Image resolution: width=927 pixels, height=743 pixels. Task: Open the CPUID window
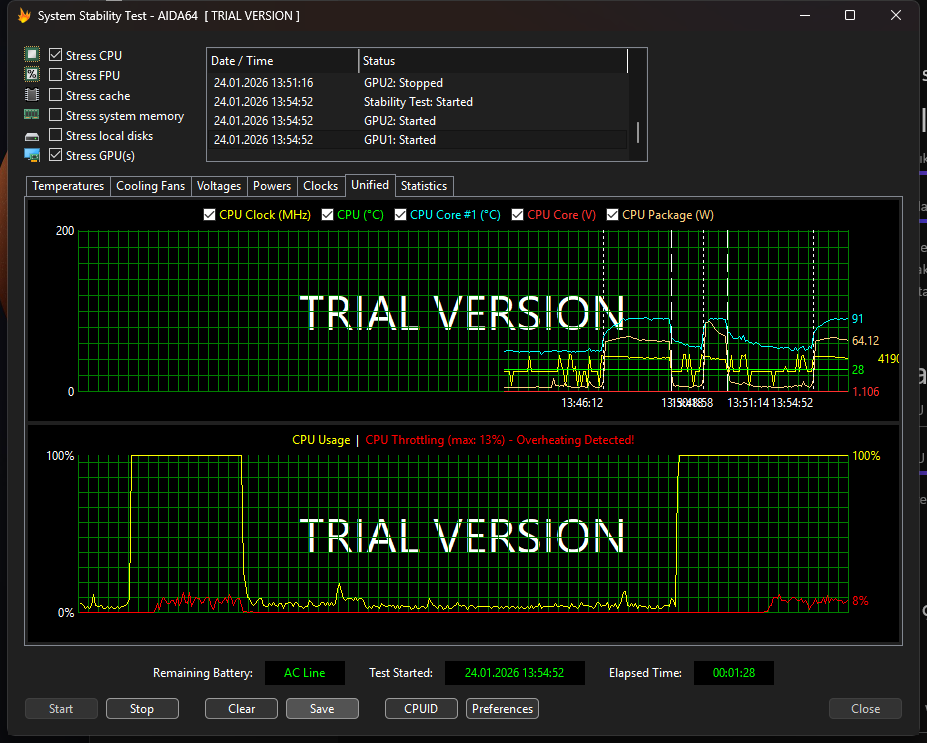click(x=421, y=708)
